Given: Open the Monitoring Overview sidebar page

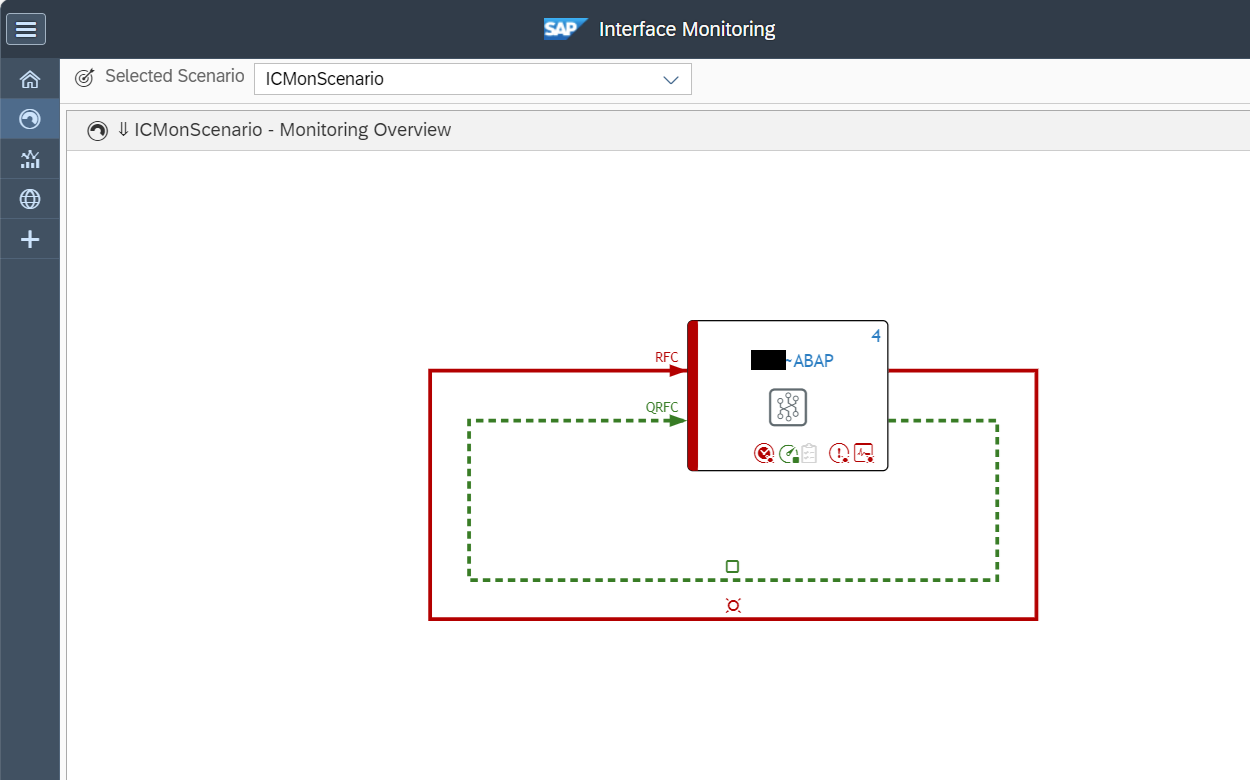Looking at the screenshot, I should click(x=30, y=119).
